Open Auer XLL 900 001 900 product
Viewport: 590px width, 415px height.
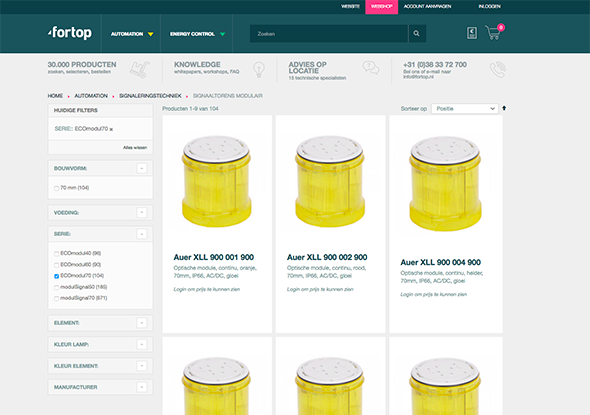[x=213, y=257]
